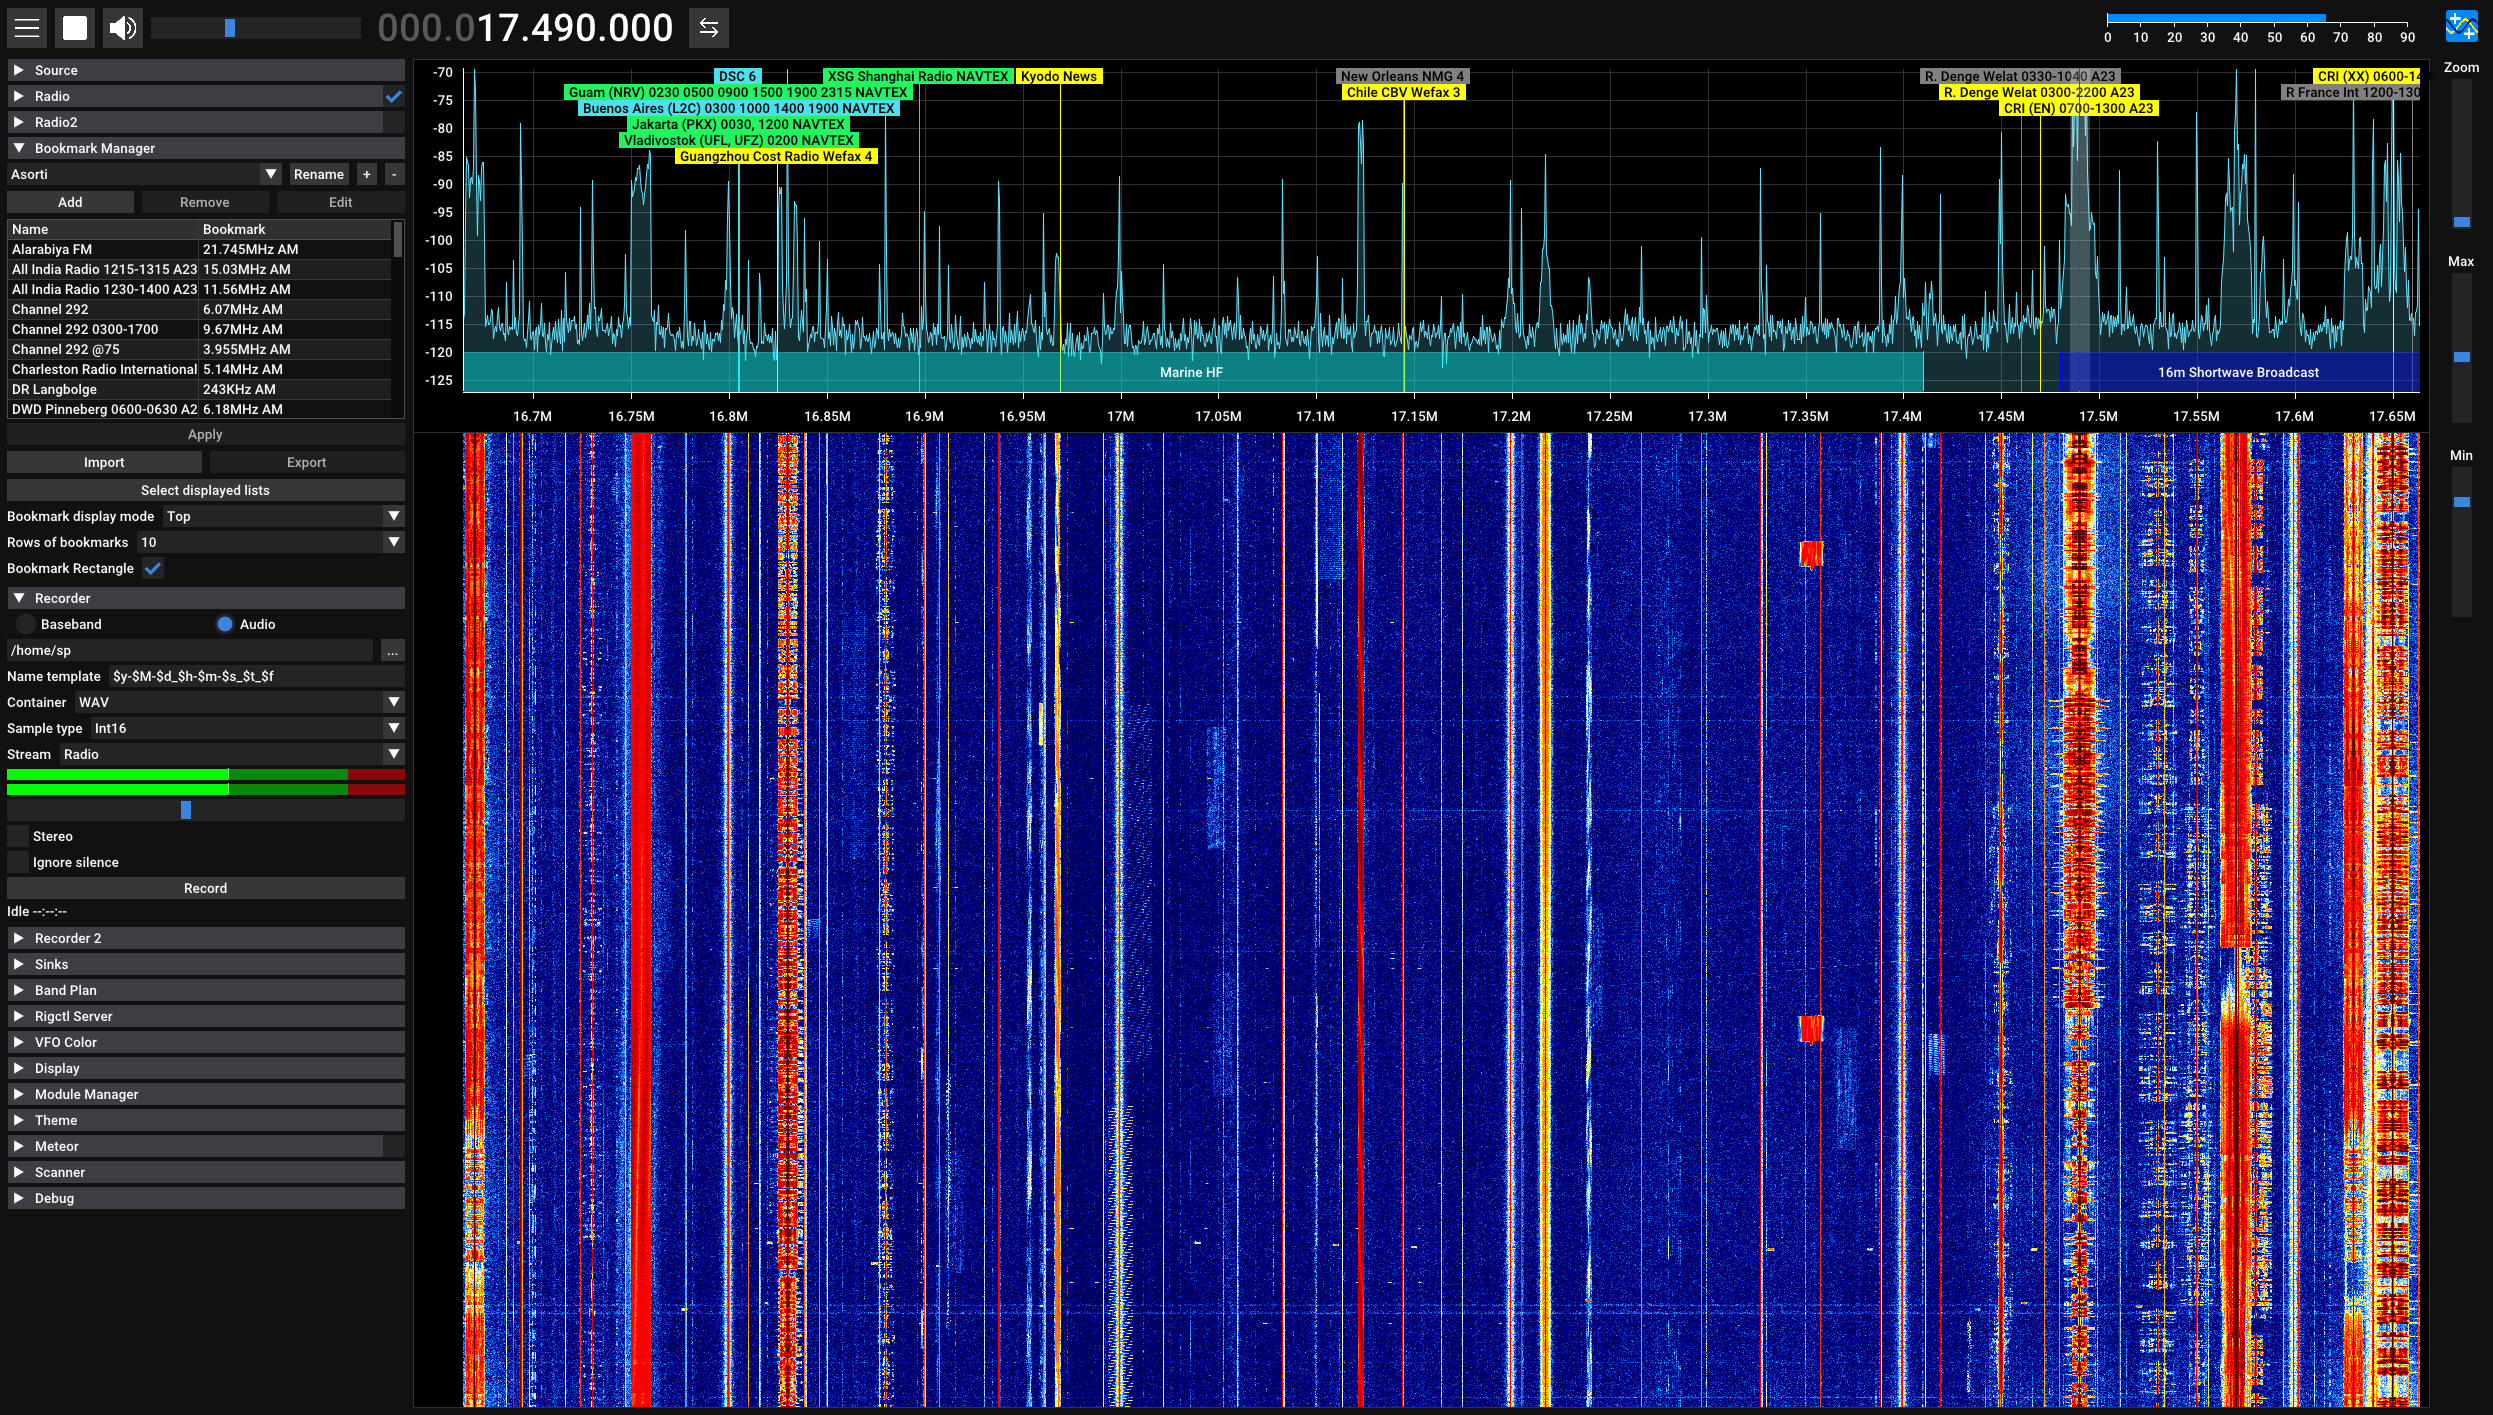Click the Recorder section icon
2493x1415 pixels.
(x=19, y=598)
